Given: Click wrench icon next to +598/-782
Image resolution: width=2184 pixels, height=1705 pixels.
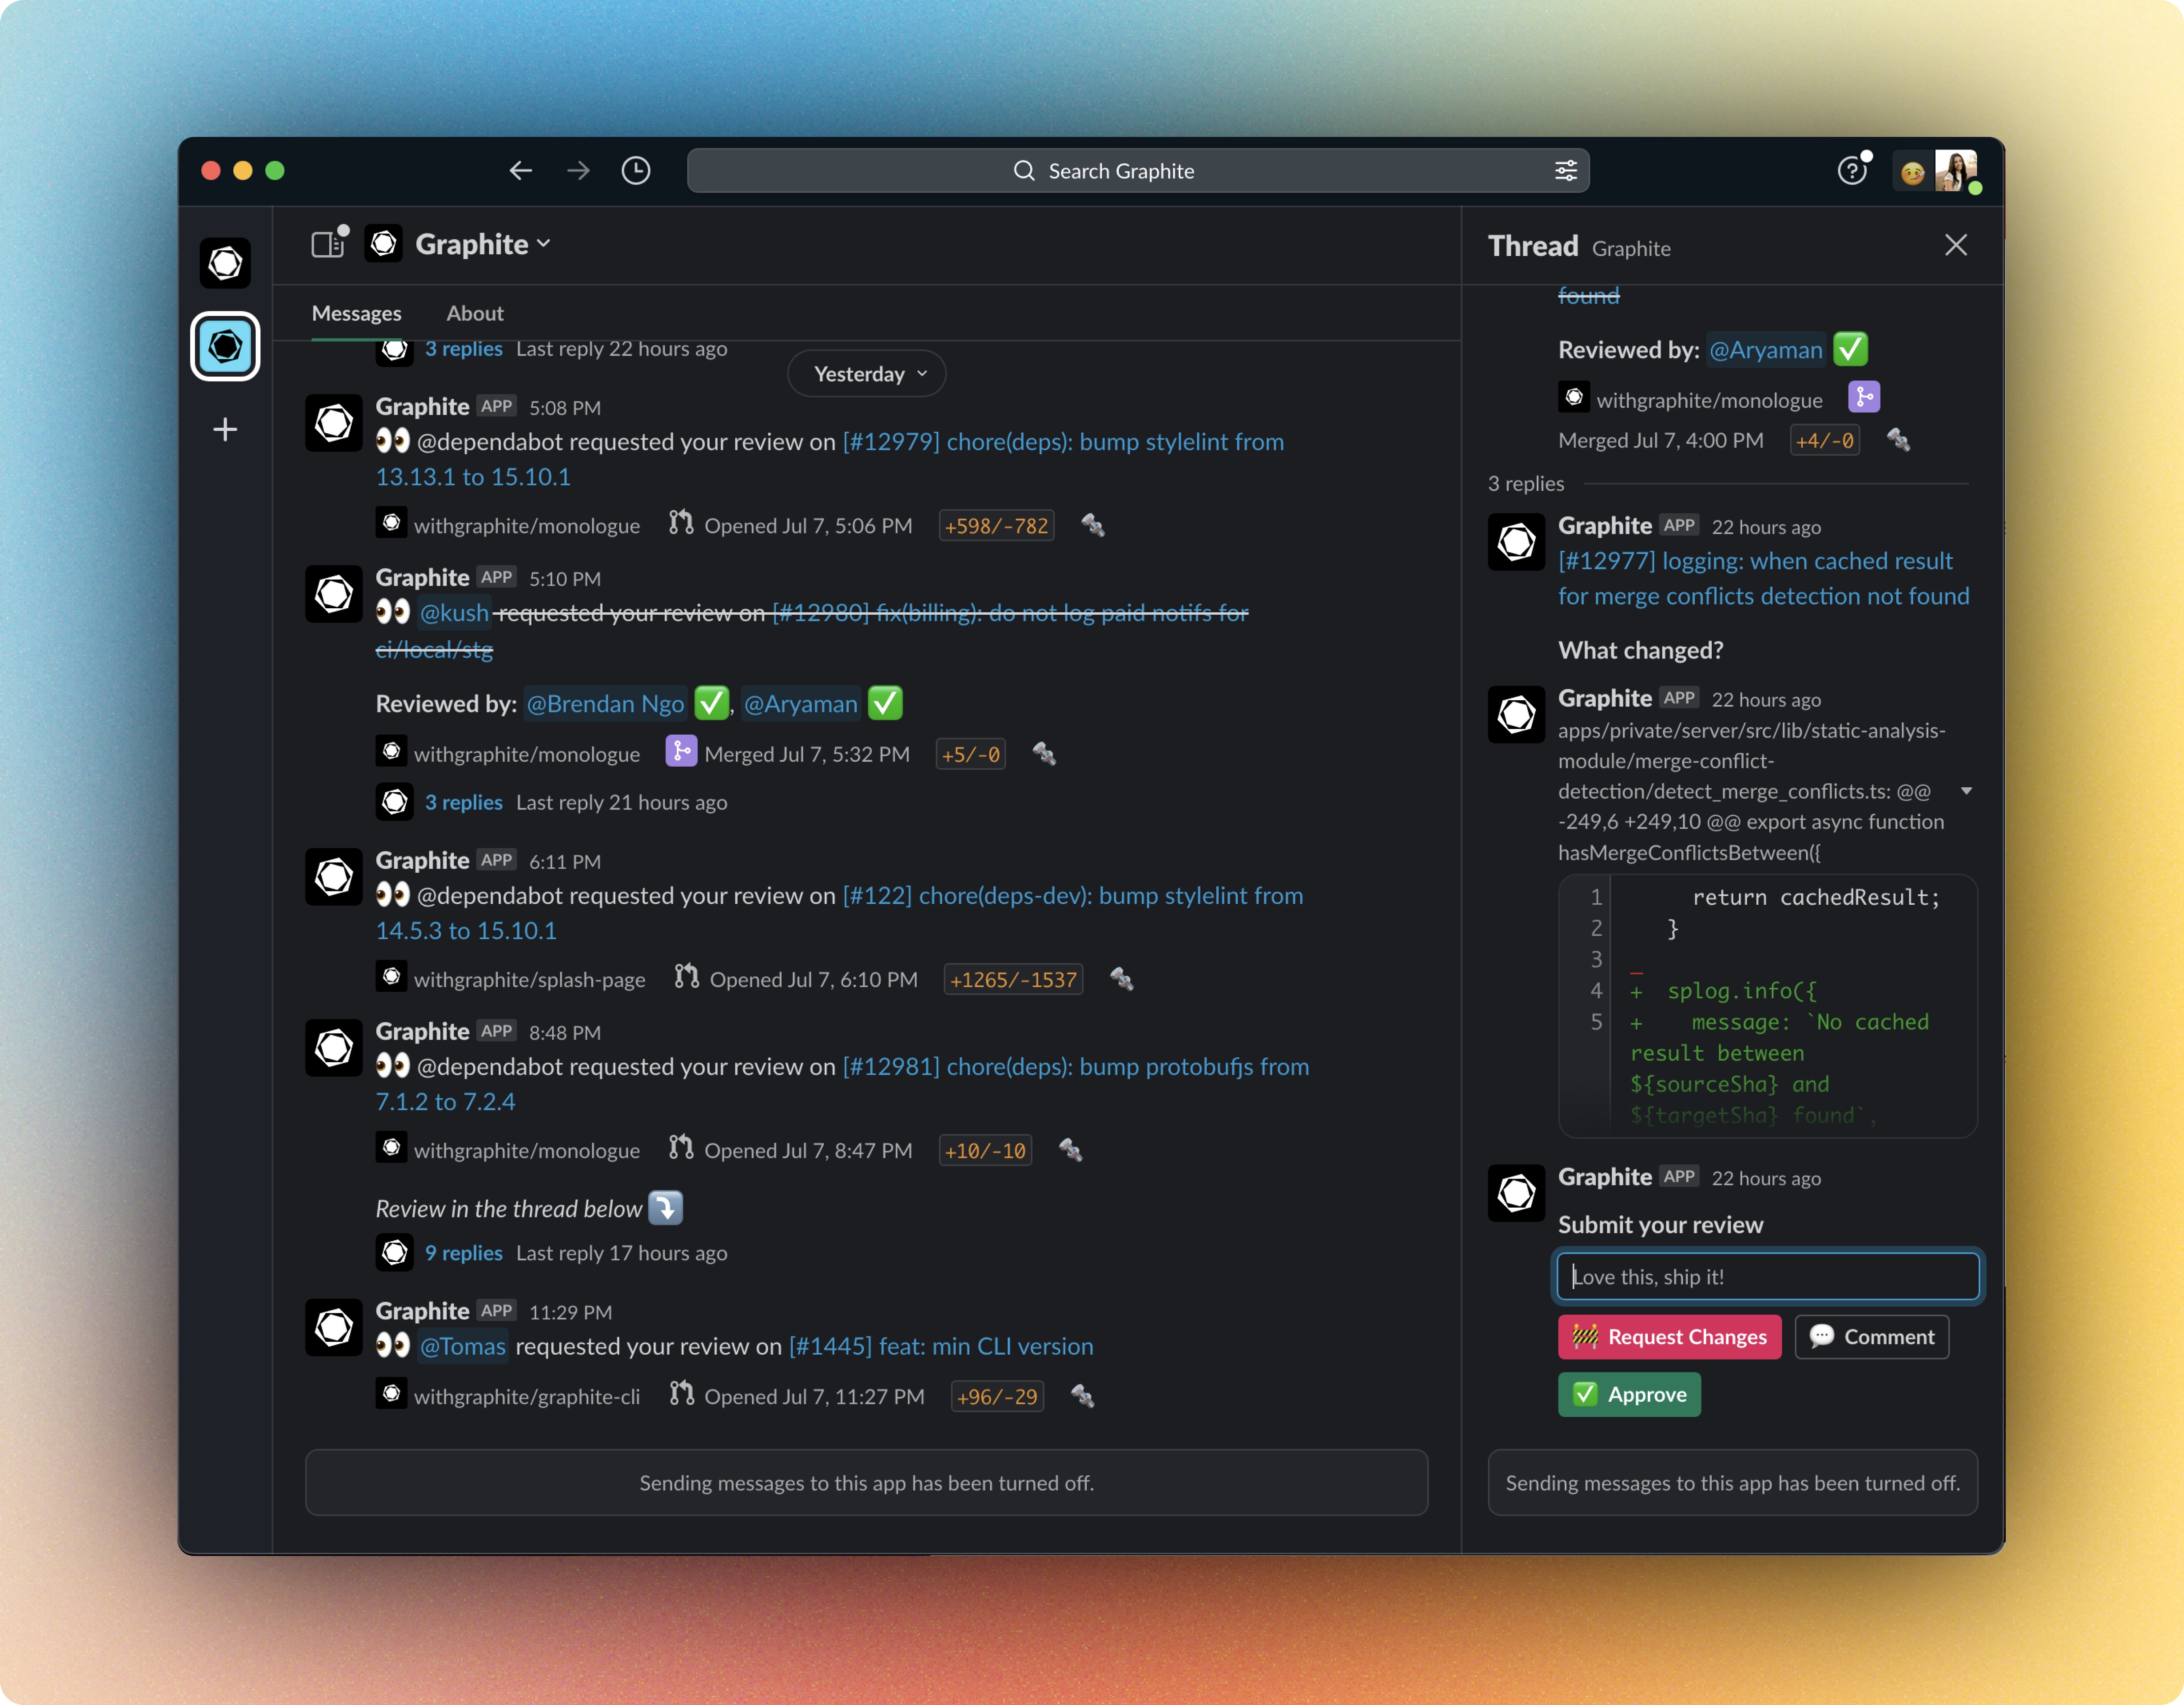Looking at the screenshot, I should coord(1093,525).
